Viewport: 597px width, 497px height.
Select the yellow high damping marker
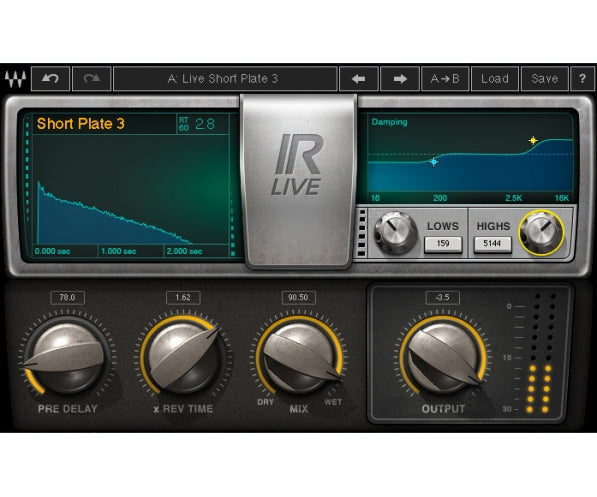point(533,141)
